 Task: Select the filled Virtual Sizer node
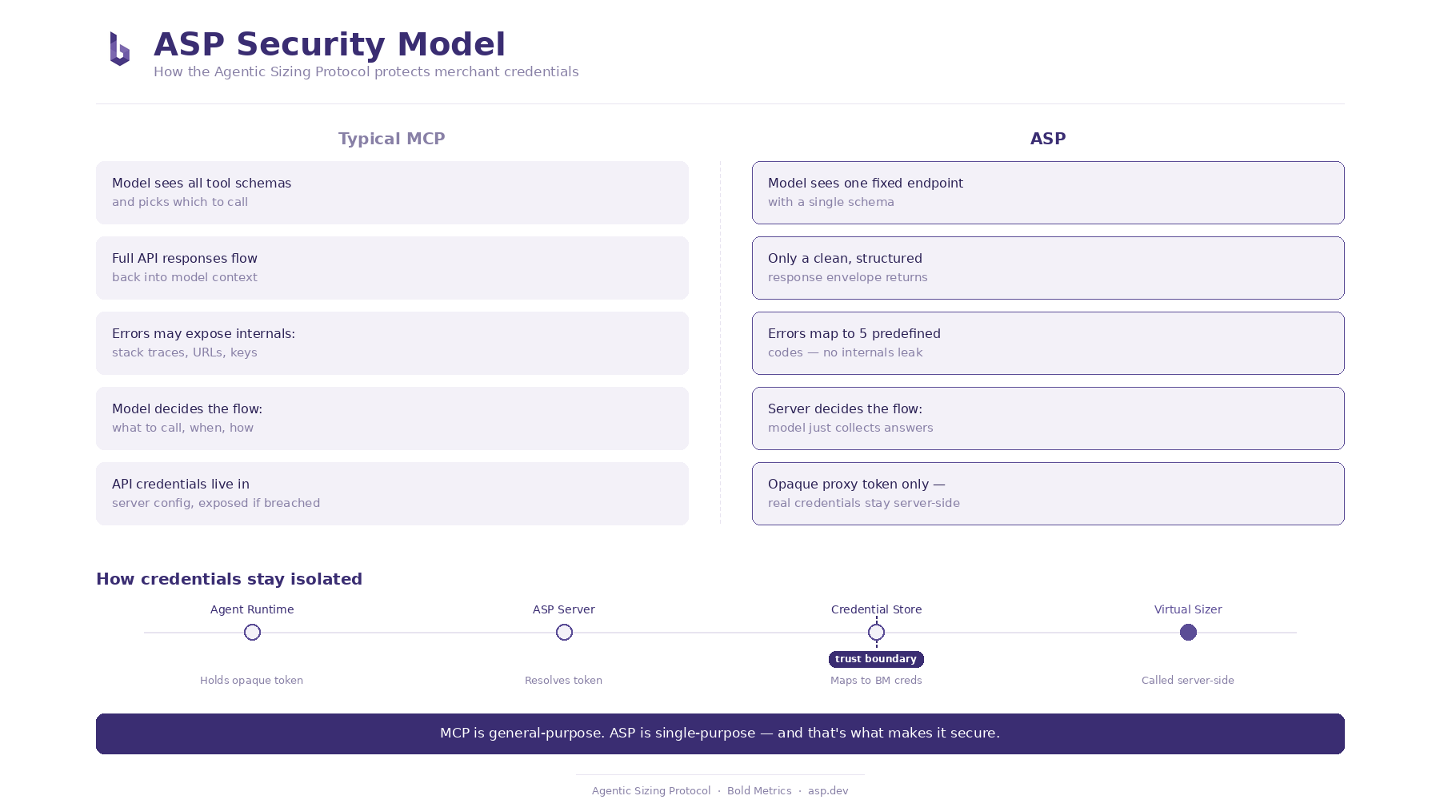tap(1188, 632)
